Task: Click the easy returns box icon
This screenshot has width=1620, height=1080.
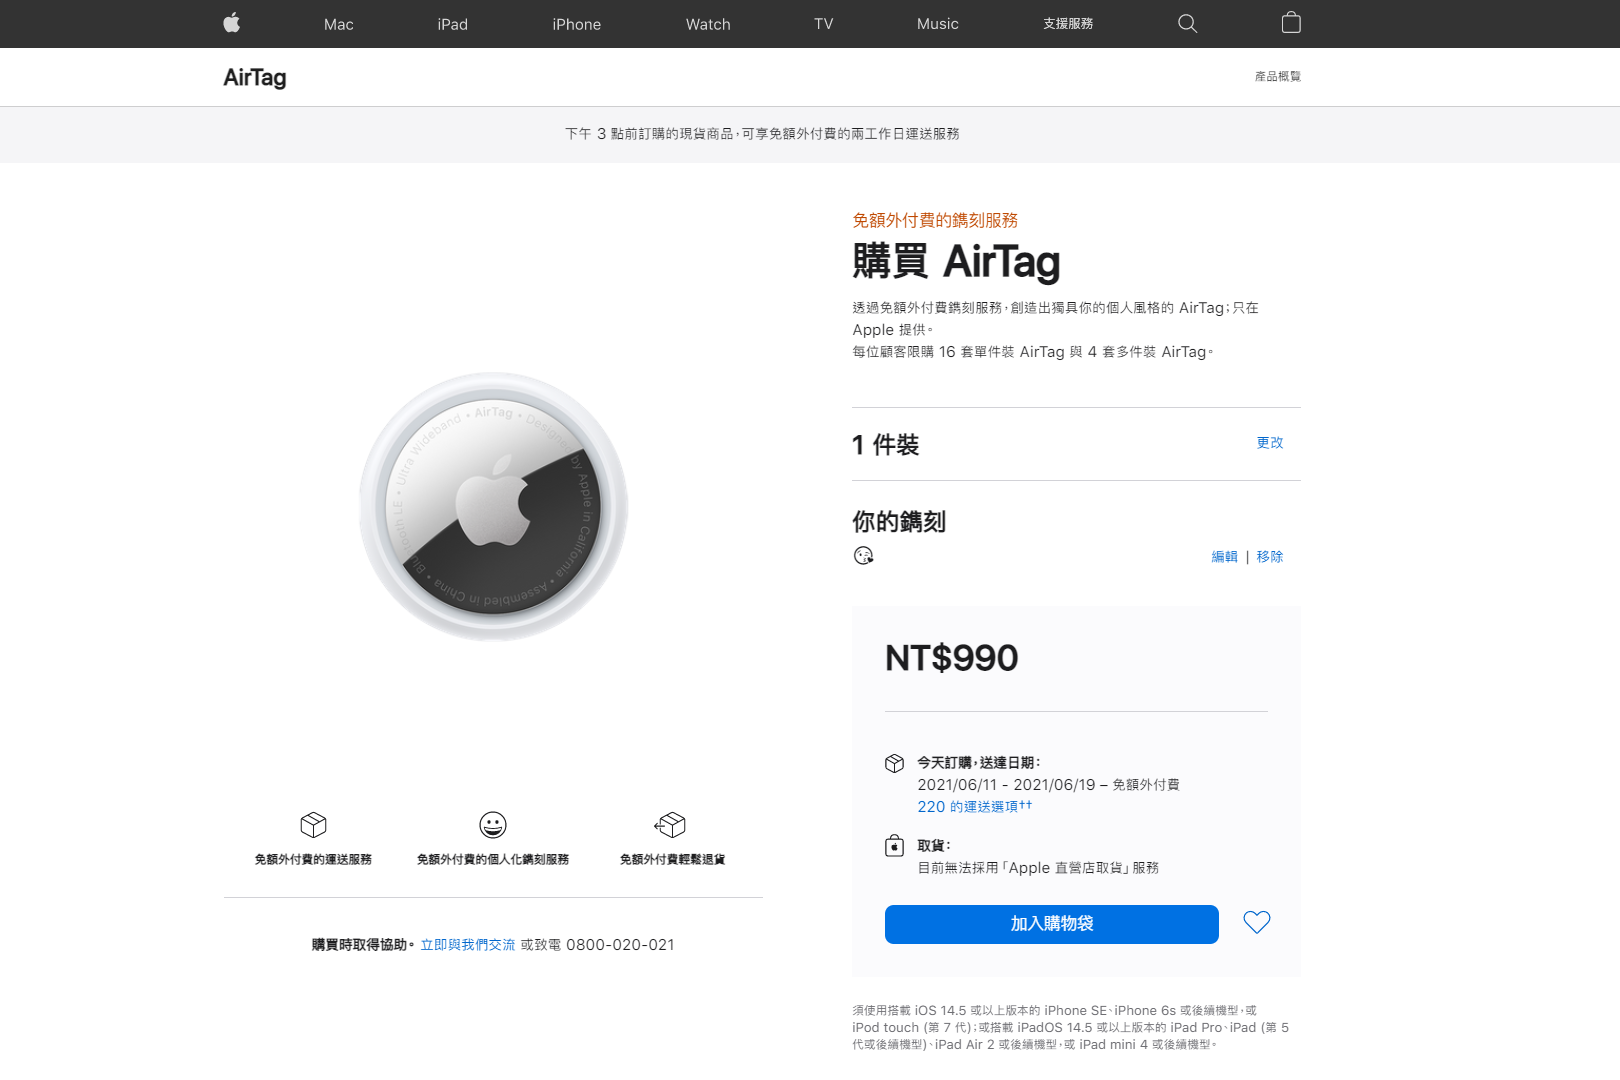Action: click(671, 825)
